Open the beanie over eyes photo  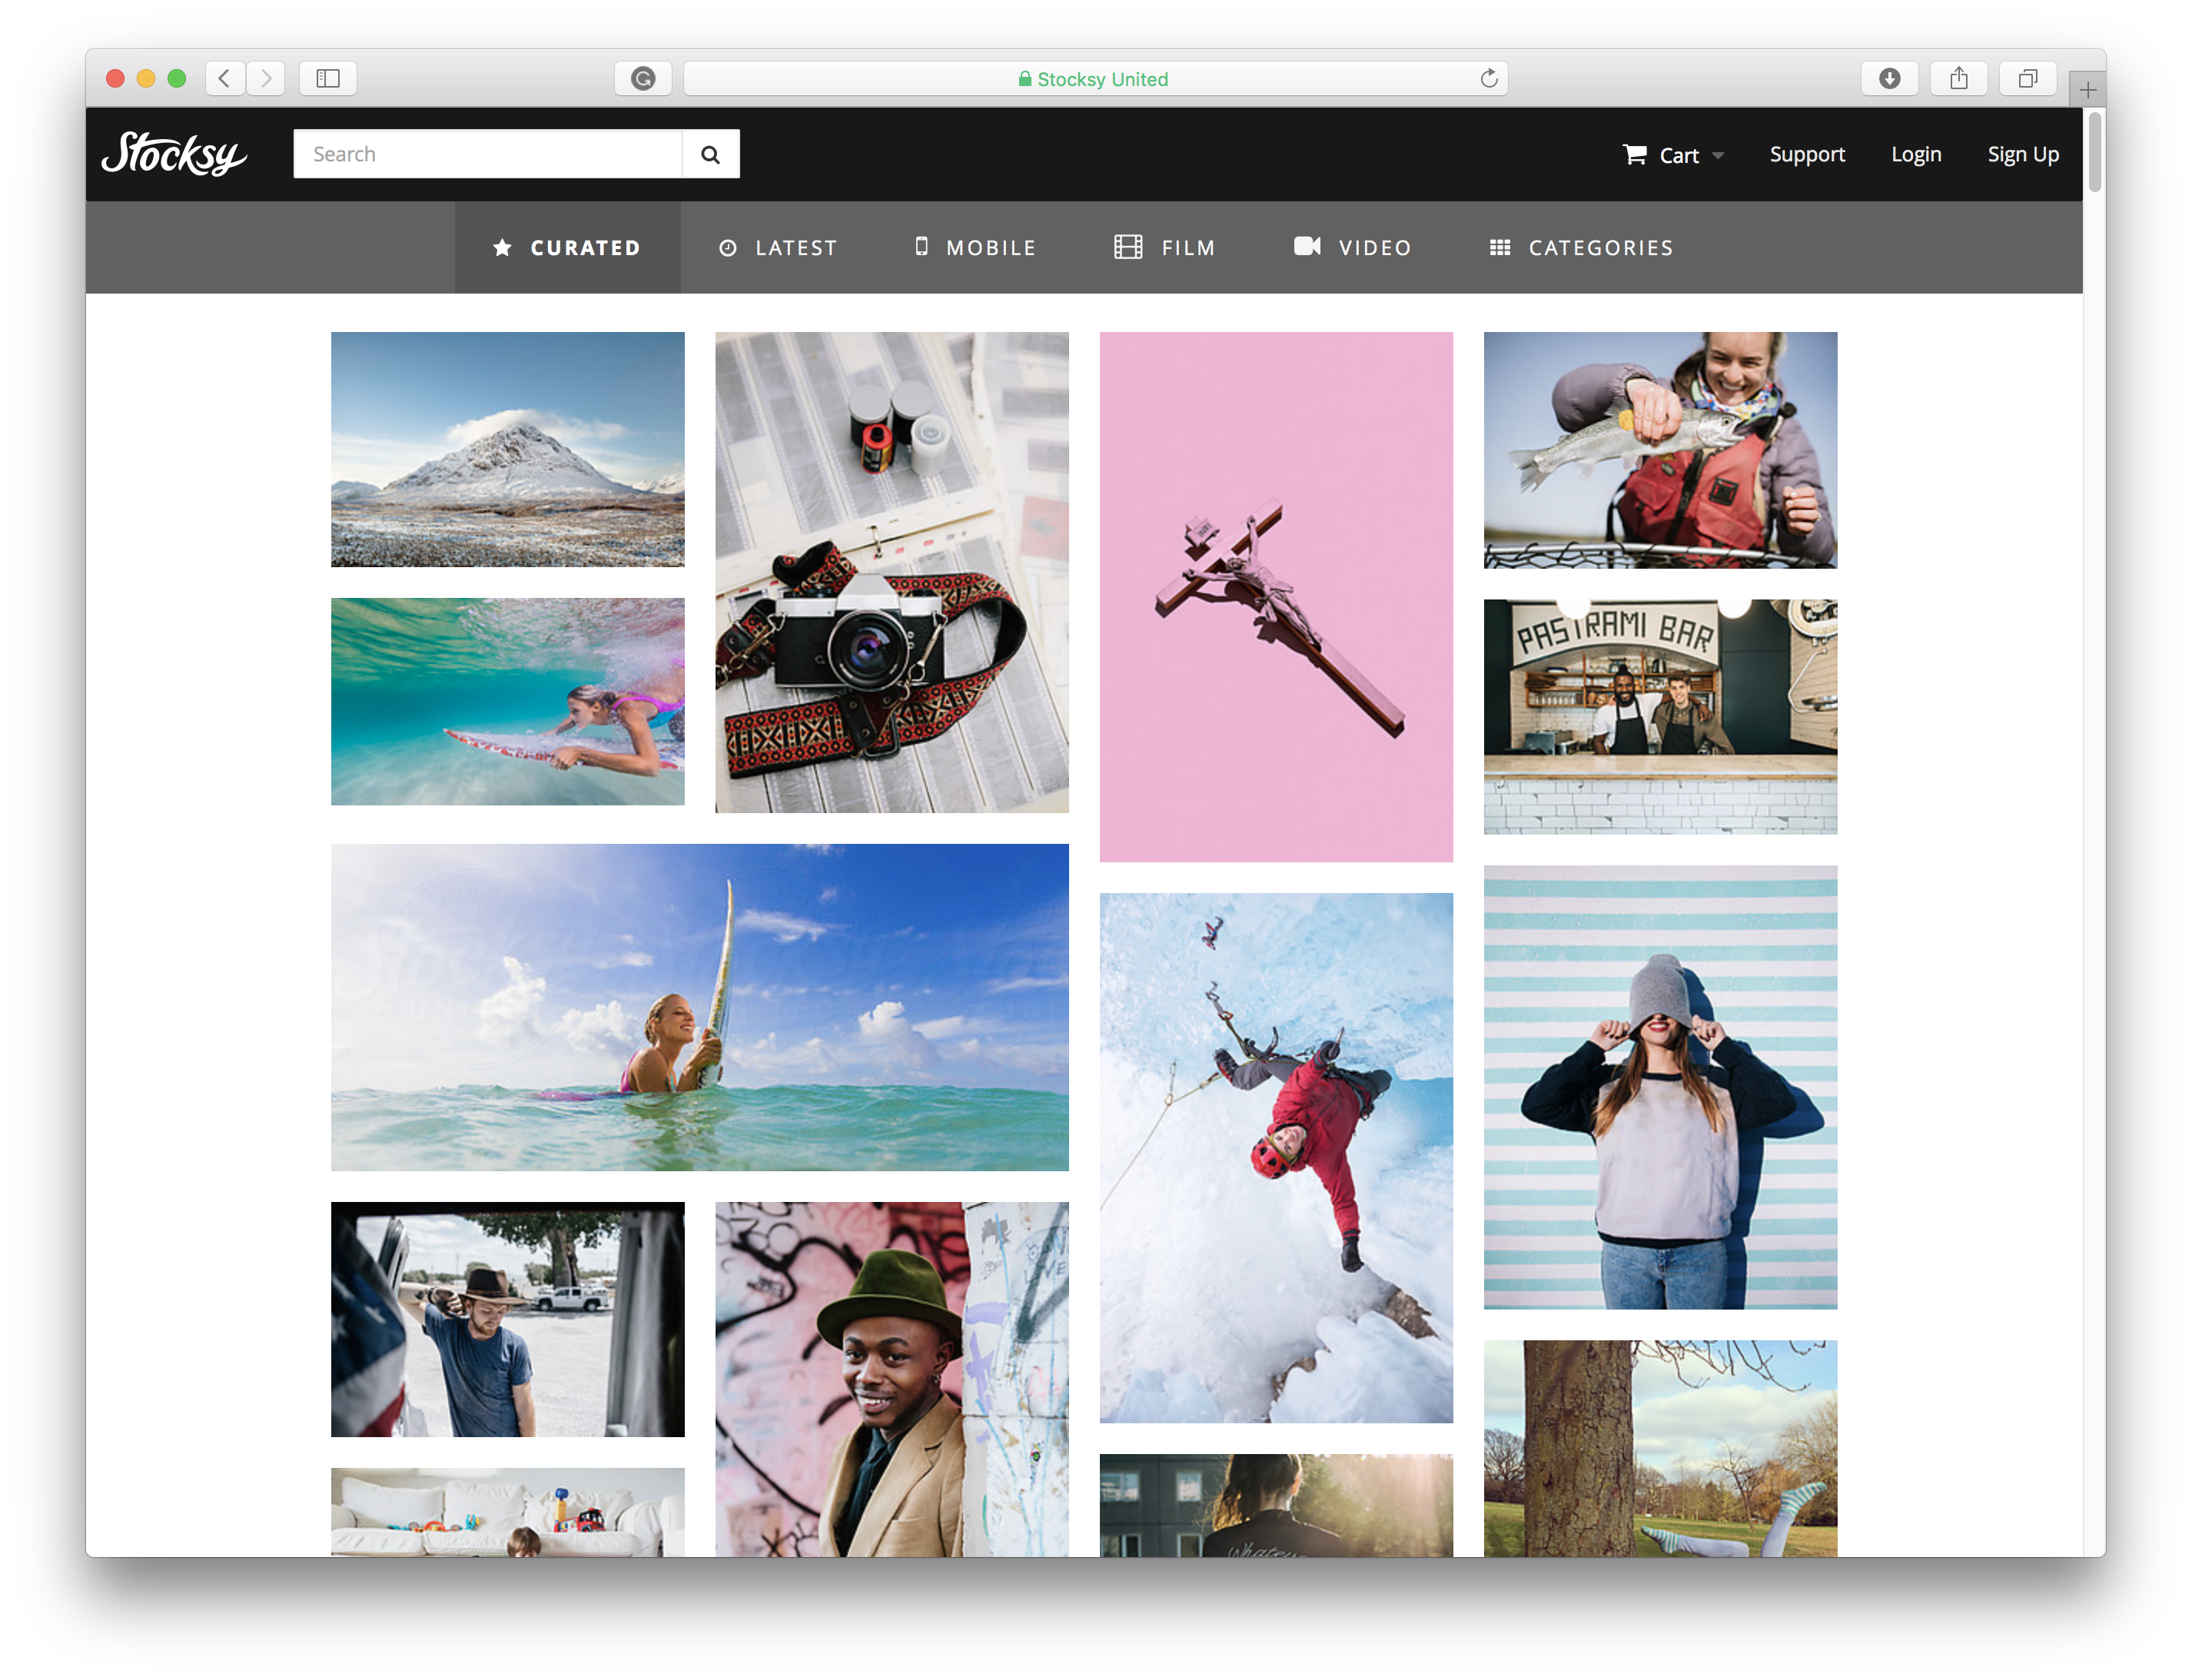click(1660, 1087)
